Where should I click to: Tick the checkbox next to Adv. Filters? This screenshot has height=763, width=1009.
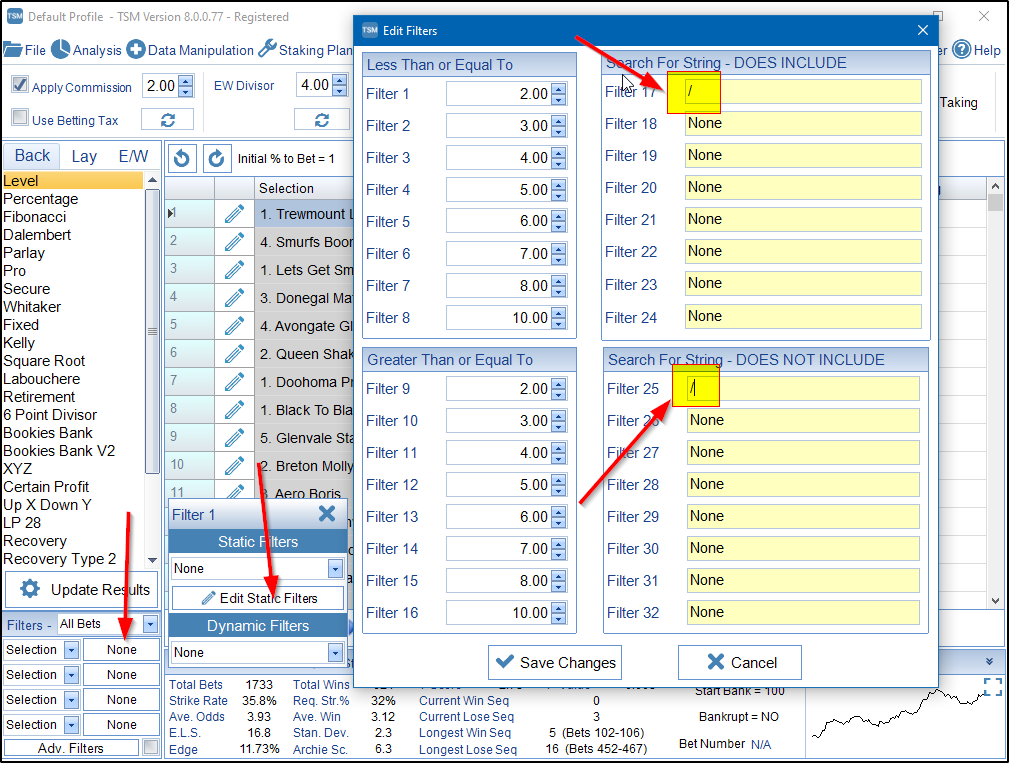pyautogui.click(x=150, y=747)
